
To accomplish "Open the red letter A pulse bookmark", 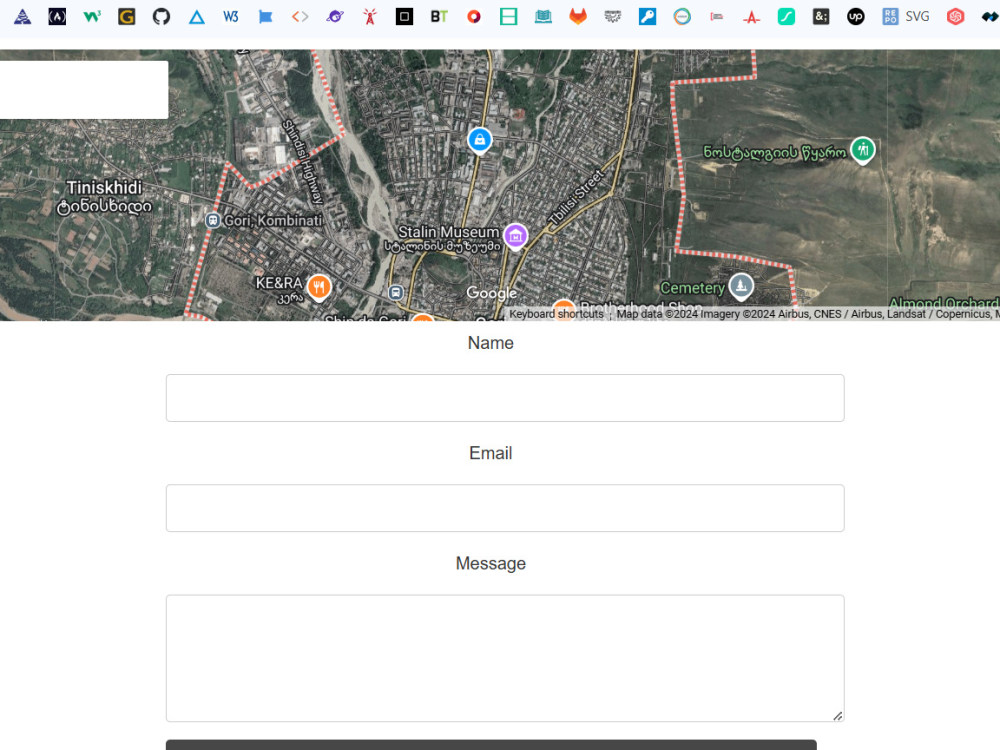I will (x=751, y=17).
